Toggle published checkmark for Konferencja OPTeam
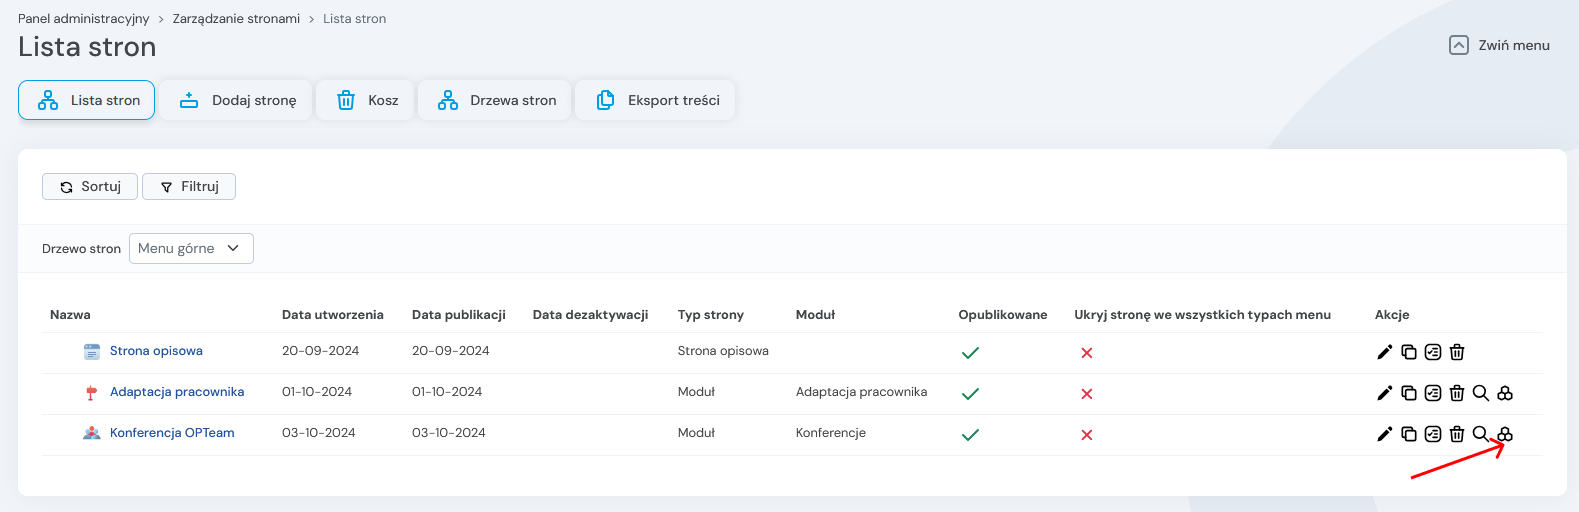The height and width of the screenshot is (512, 1579). (970, 435)
